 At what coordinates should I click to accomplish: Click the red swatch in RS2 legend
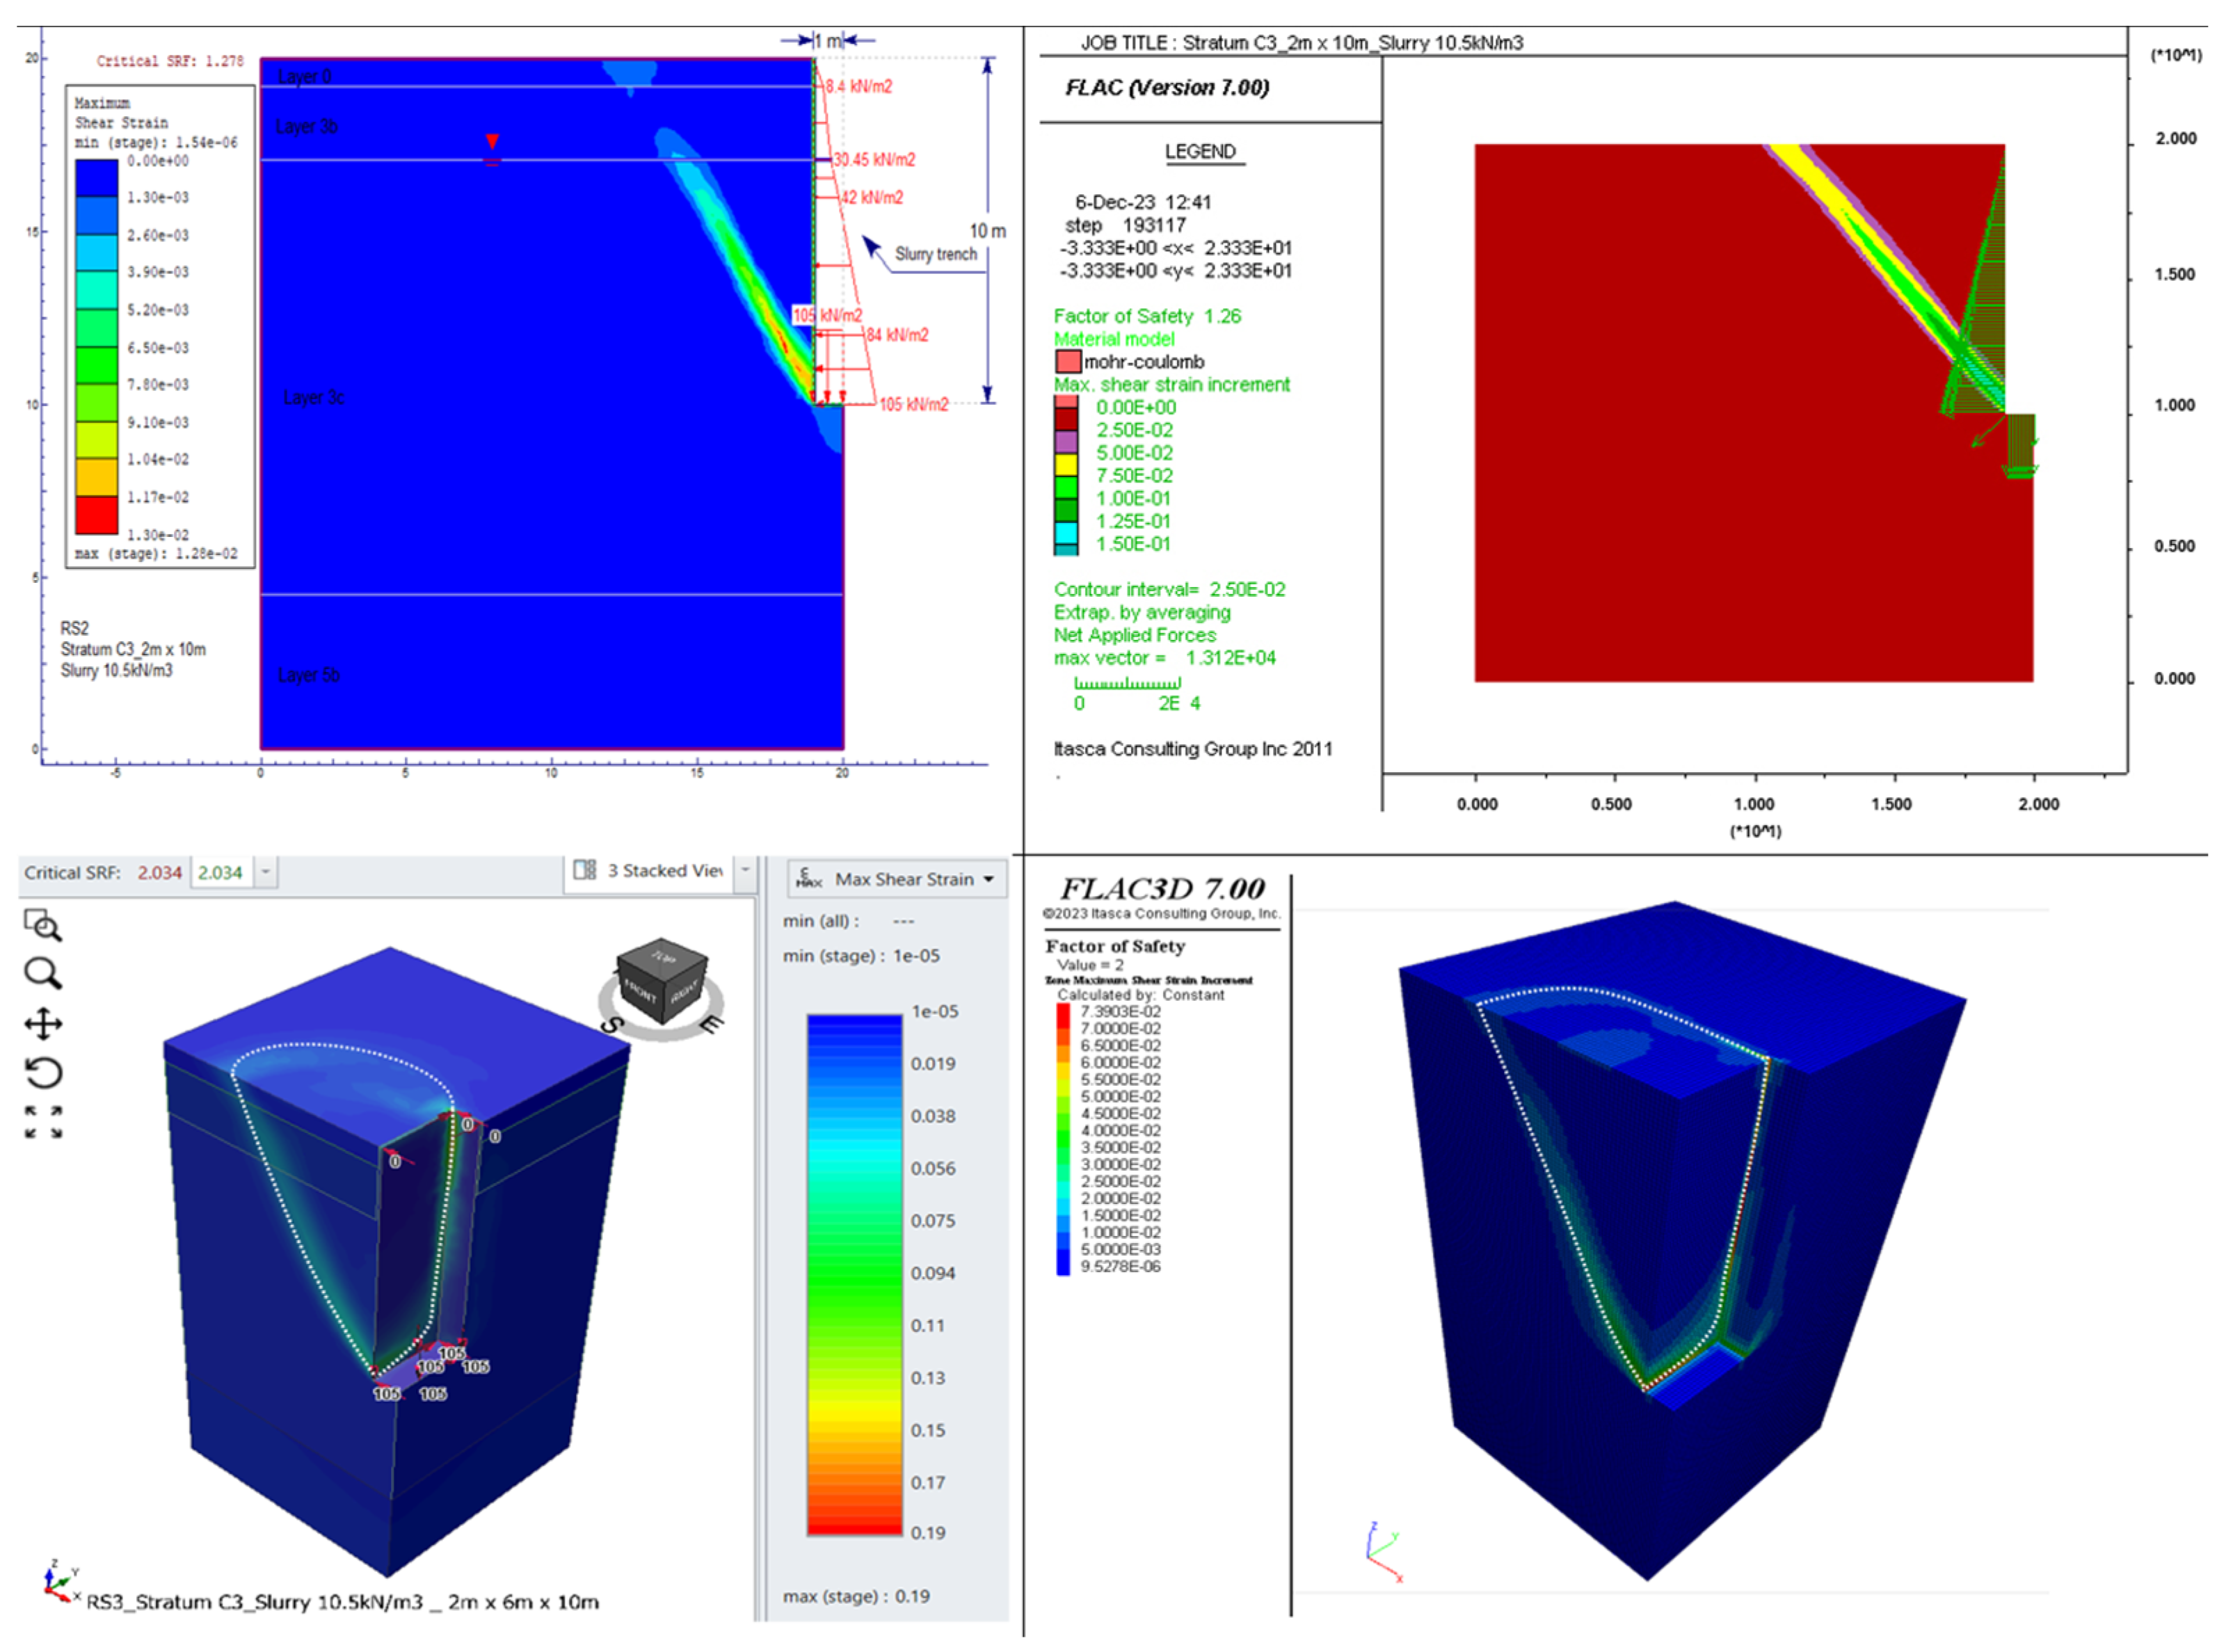point(96,515)
